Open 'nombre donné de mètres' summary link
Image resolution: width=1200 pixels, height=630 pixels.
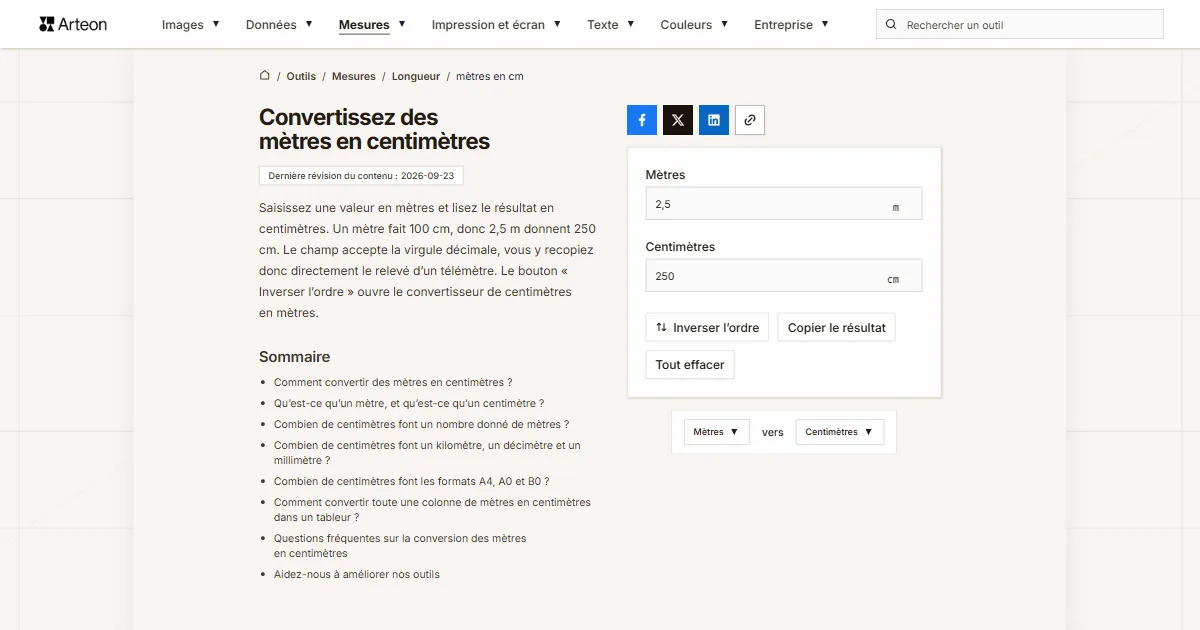click(x=421, y=424)
